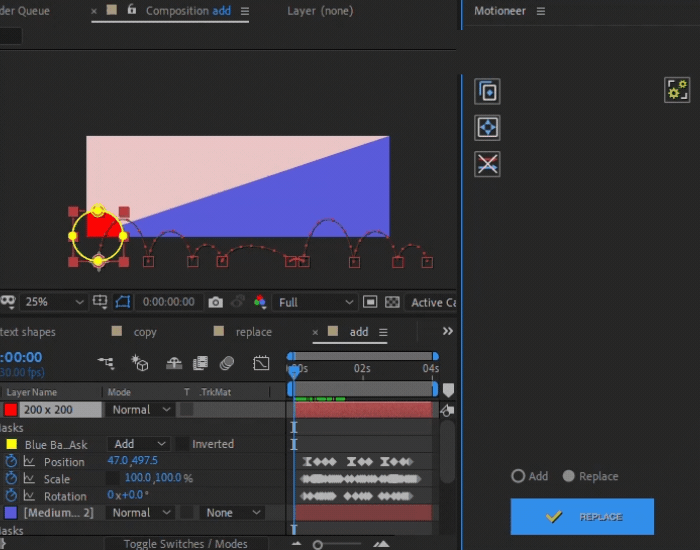Toggle Position stopwatch keyframing
The image size is (700, 550).
click(11, 461)
